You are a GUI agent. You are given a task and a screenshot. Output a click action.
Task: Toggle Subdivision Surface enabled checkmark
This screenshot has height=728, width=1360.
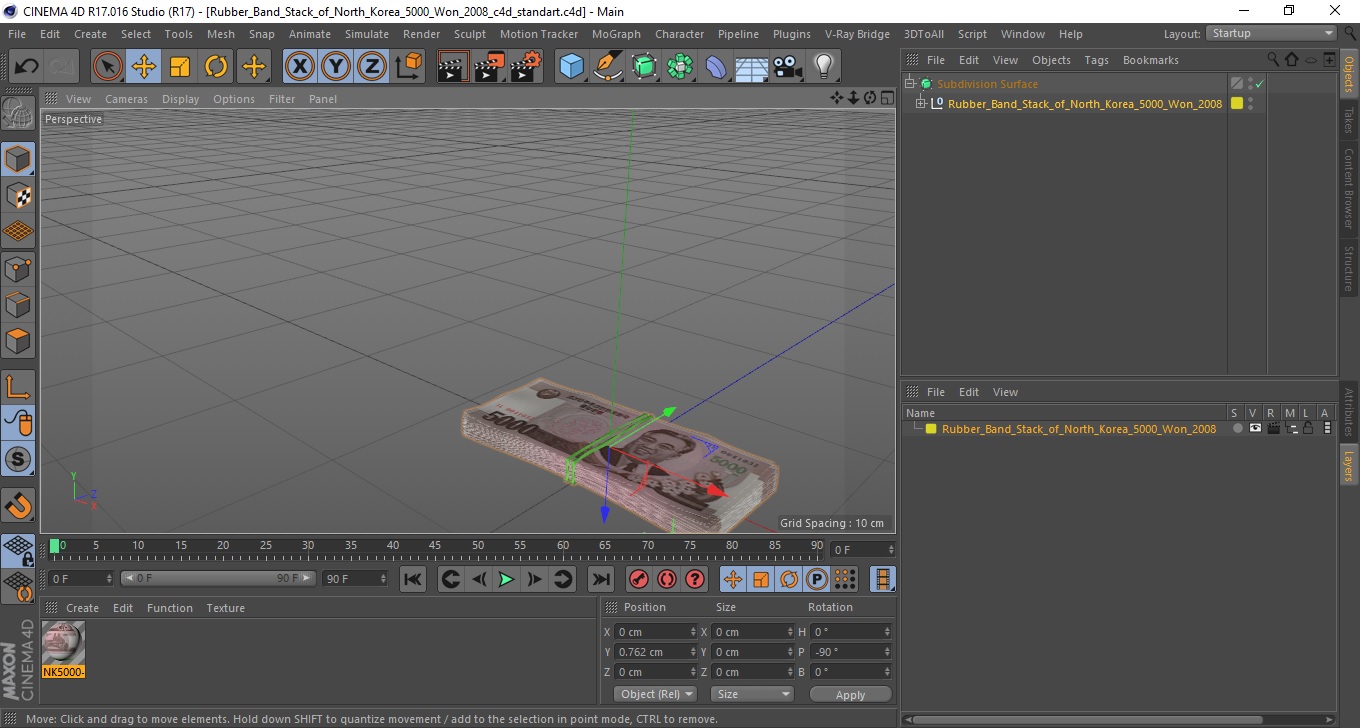tap(1260, 84)
